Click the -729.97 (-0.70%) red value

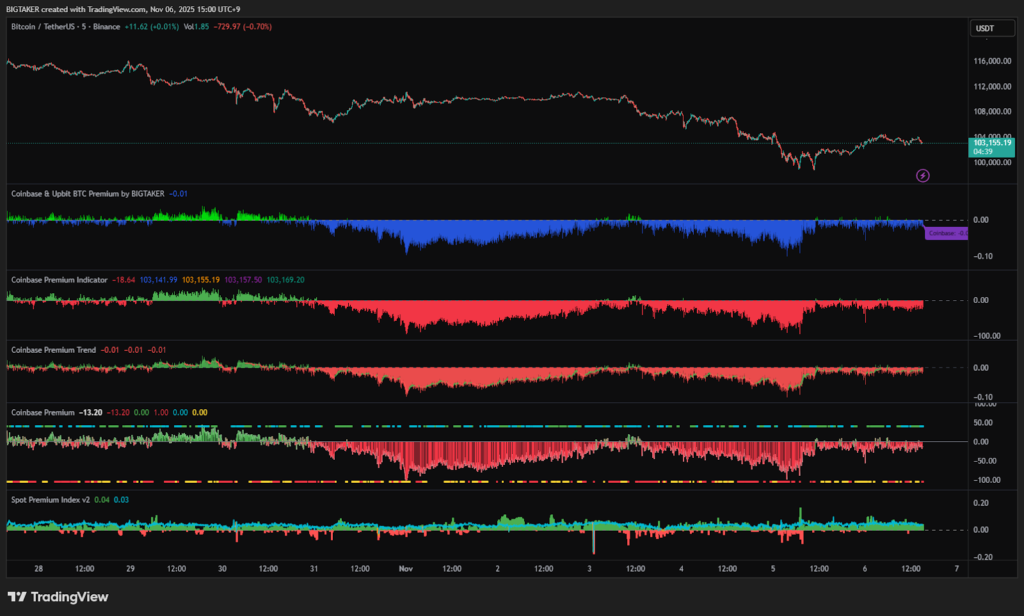coord(242,27)
